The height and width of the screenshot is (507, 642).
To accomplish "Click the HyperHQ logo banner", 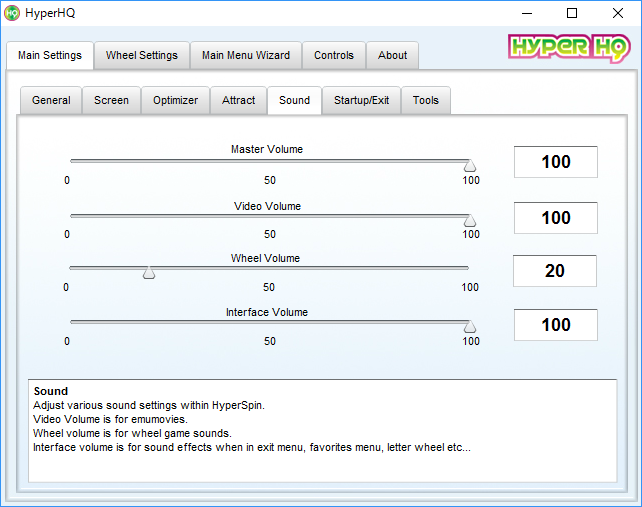I will [x=569, y=48].
